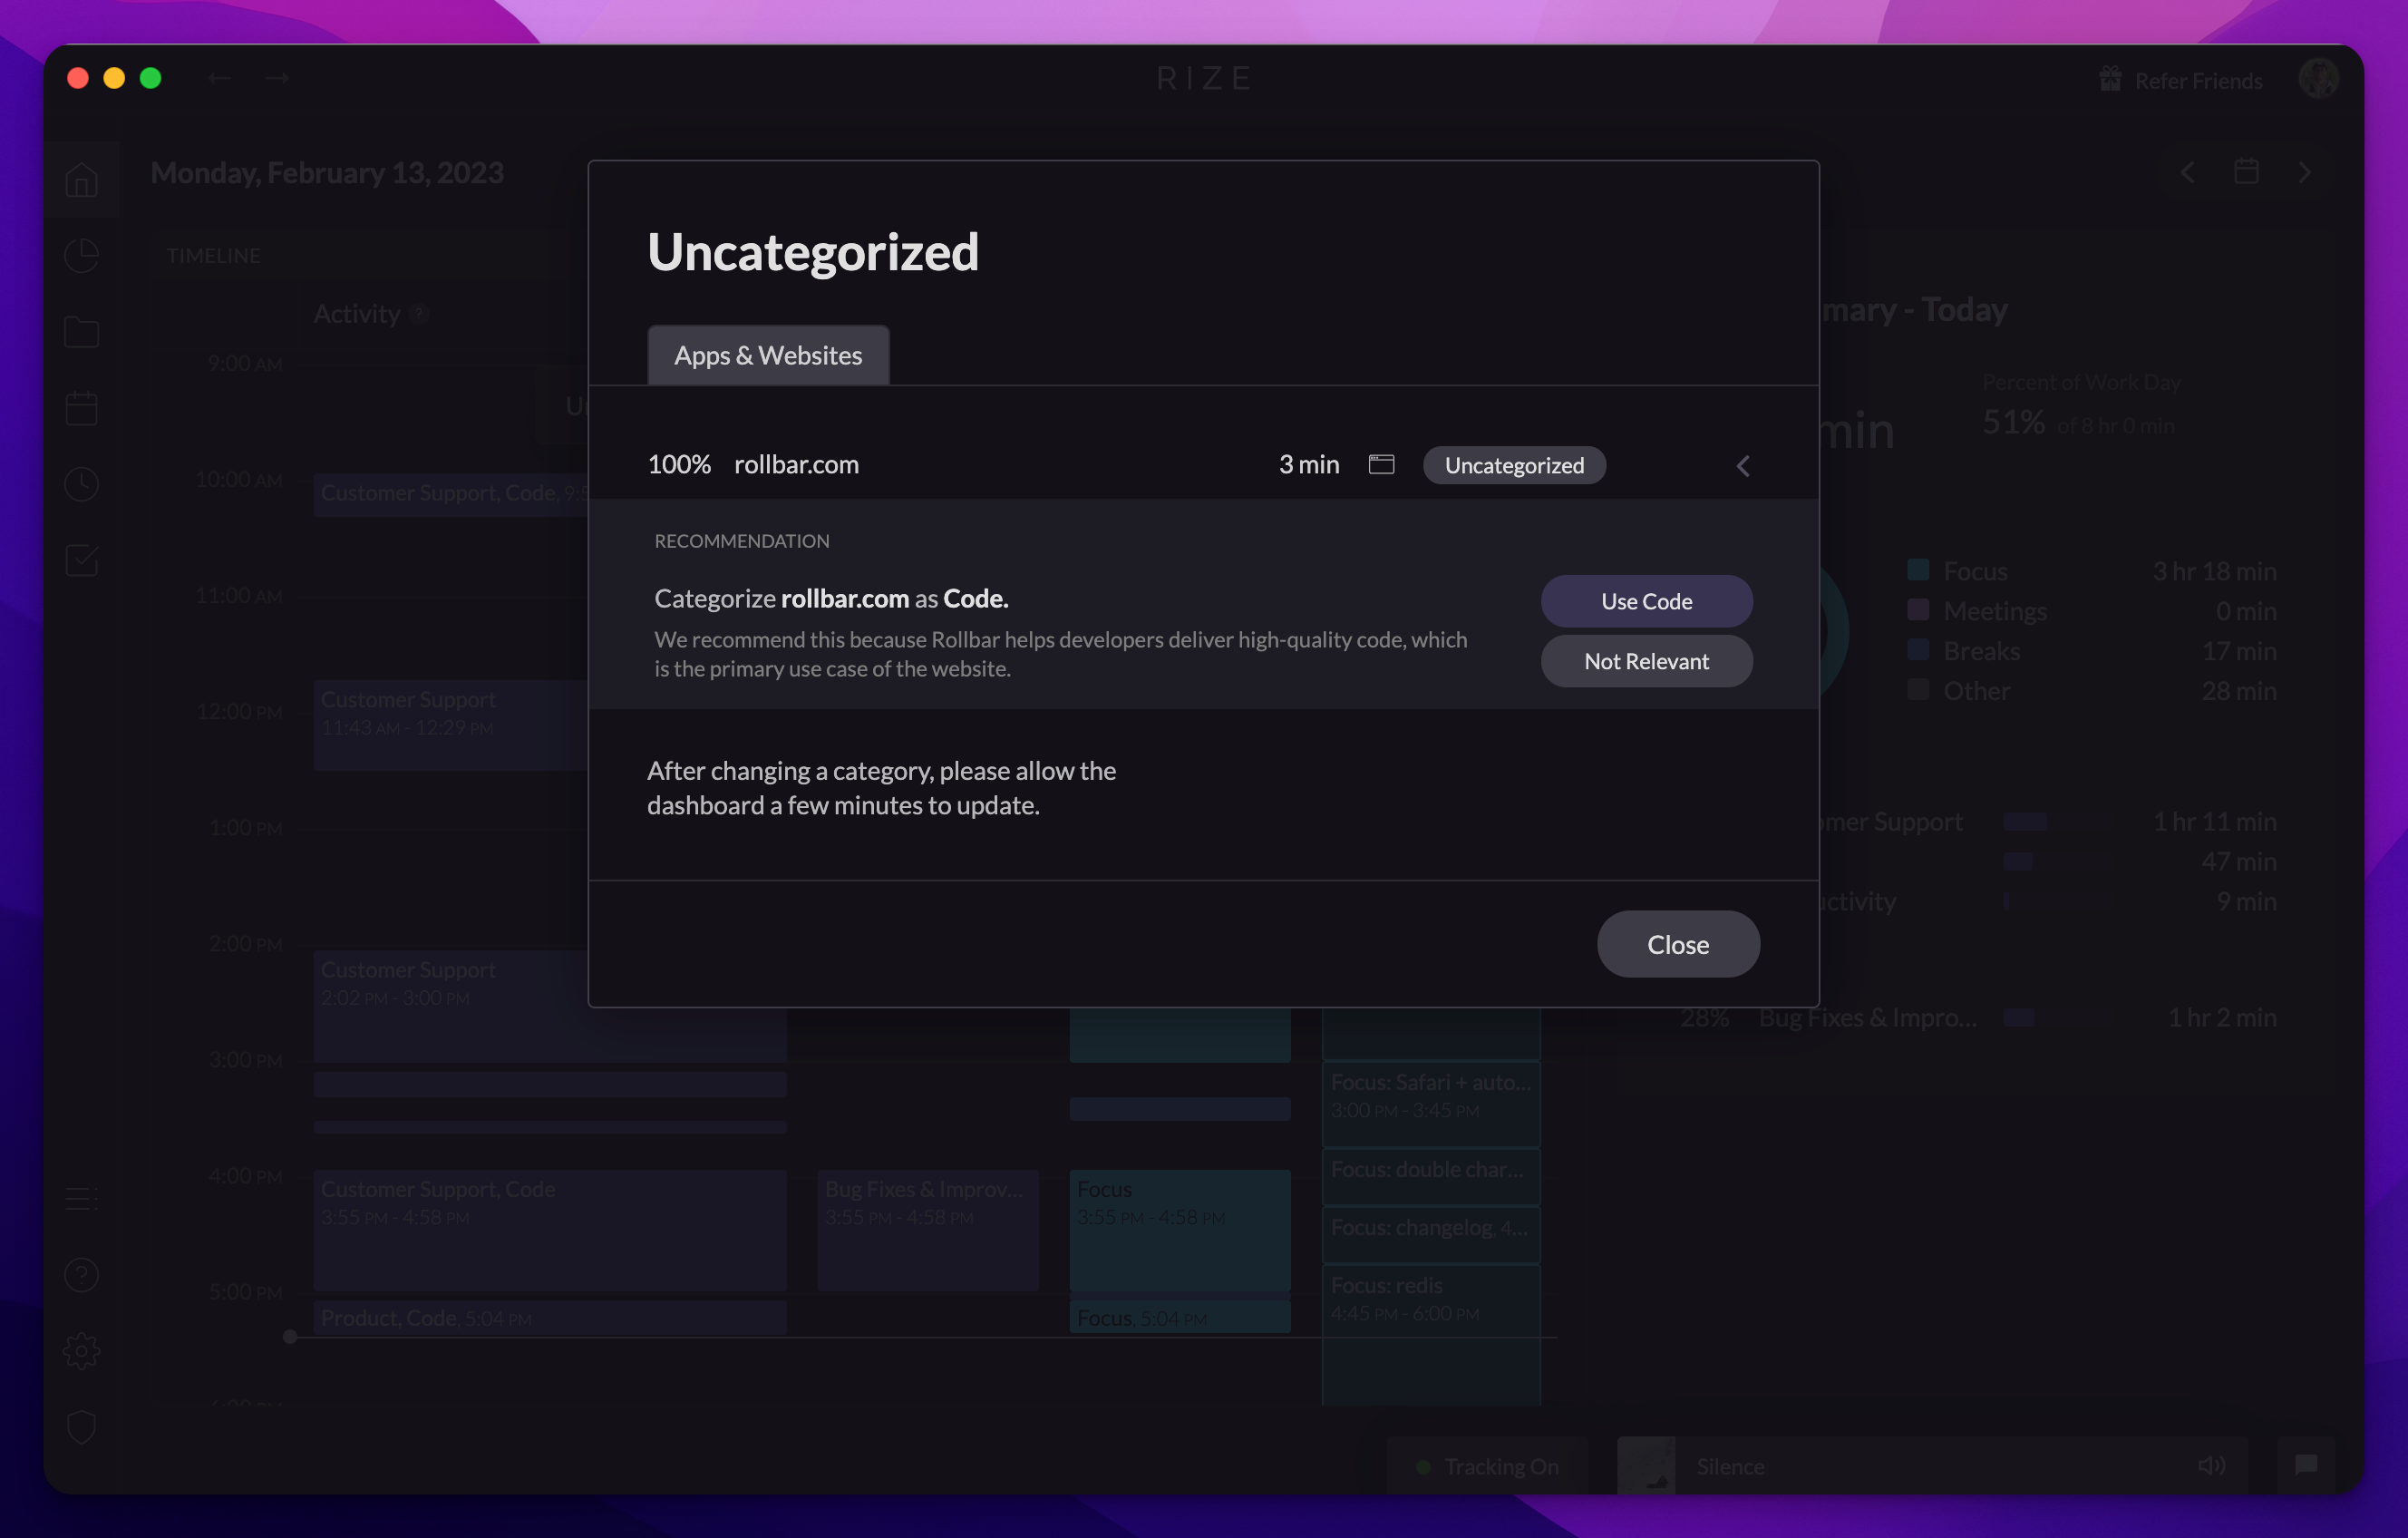The width and height of the screenshot is (2408, 1538).
Task: Click the Activity help question icon
Action: coord(419,313)
